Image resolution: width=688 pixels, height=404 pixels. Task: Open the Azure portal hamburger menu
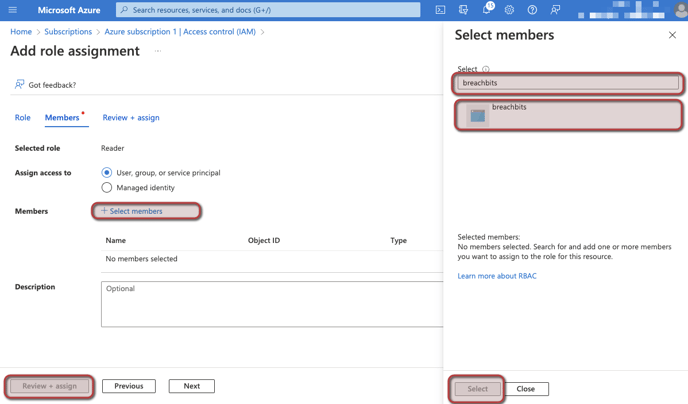click(13, 10)
